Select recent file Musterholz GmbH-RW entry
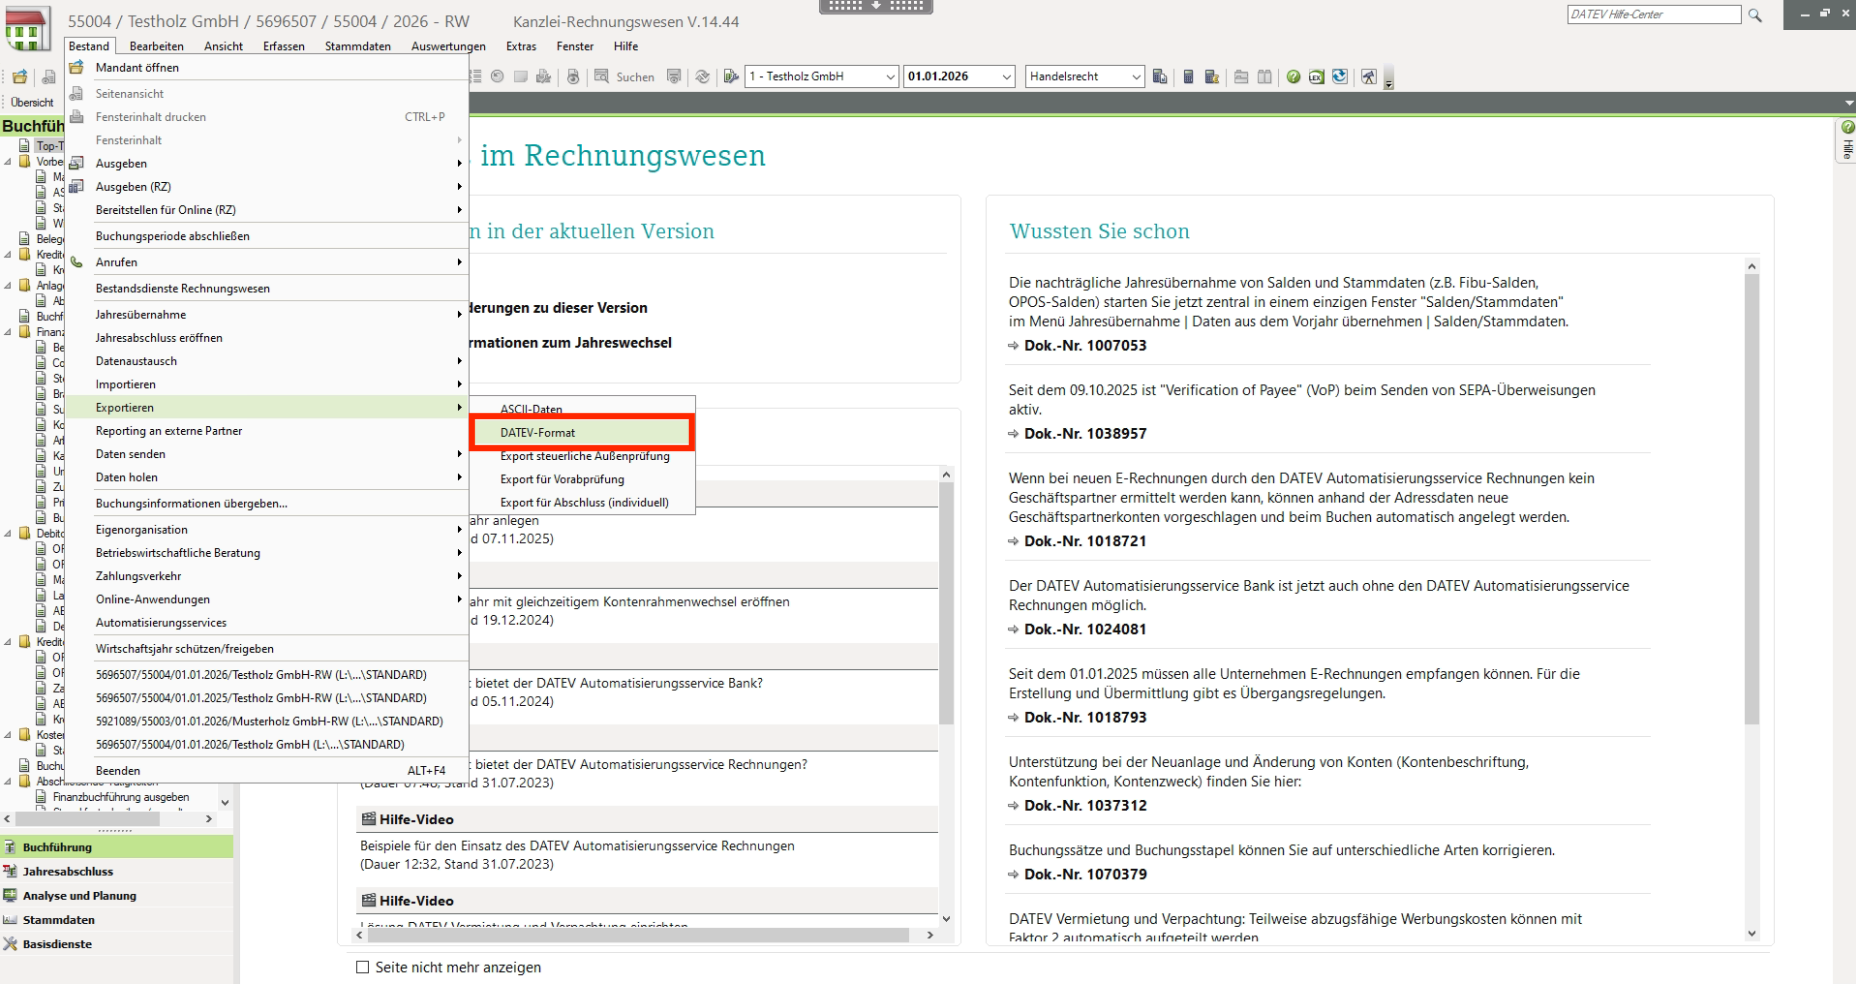 [267, 721]
